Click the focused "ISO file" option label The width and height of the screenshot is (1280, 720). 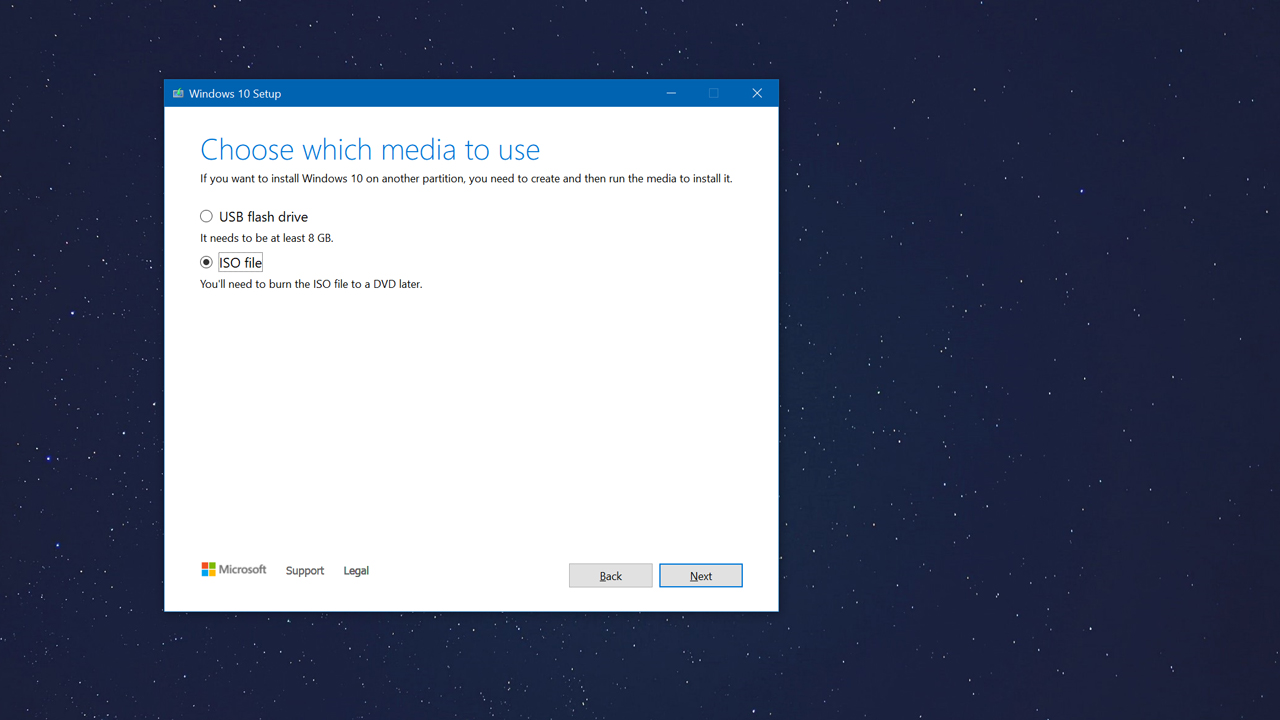pyautogui.click(x=240, y=263)
